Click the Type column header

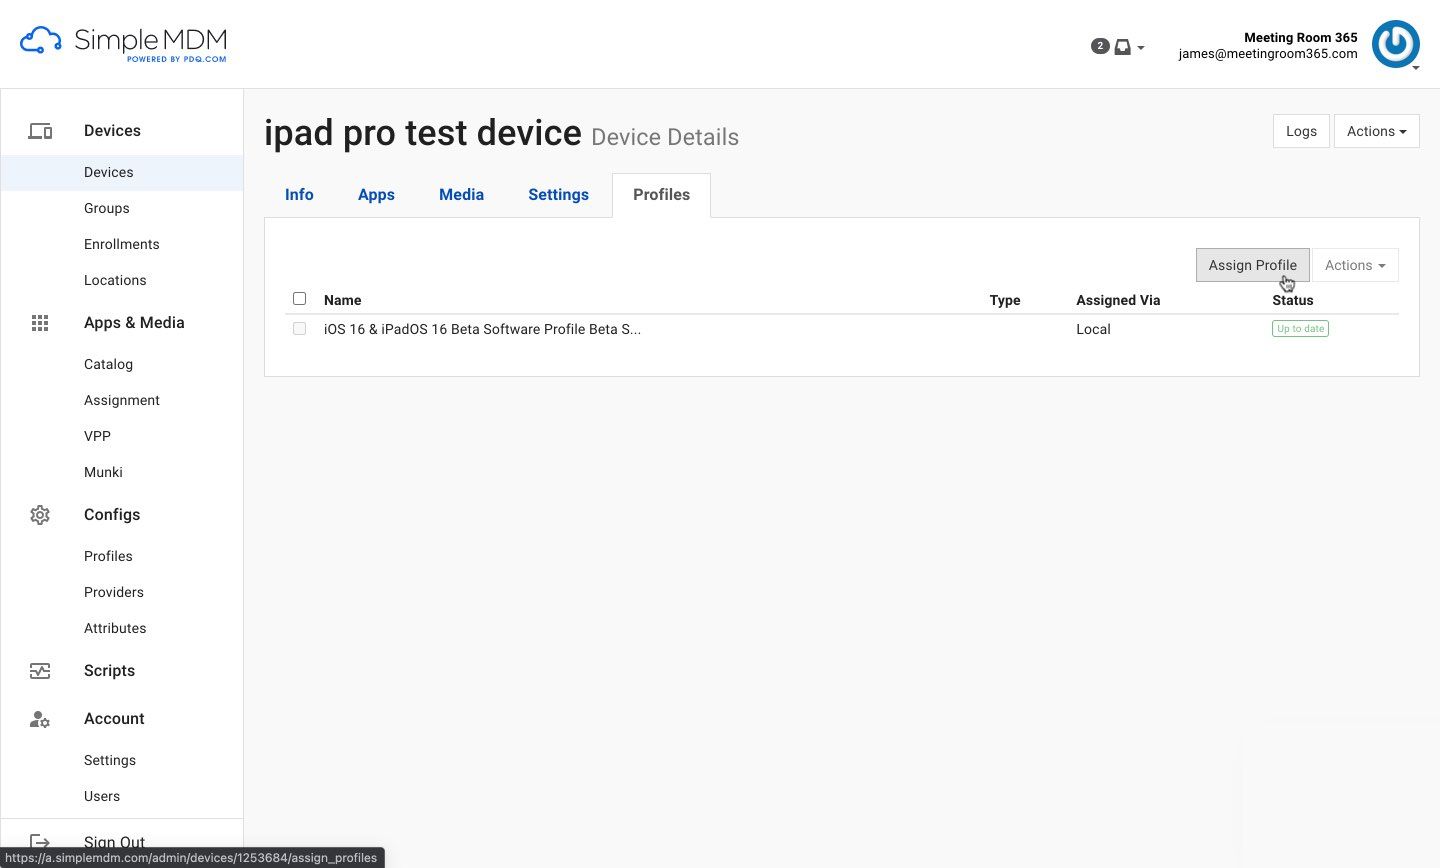1004,300
